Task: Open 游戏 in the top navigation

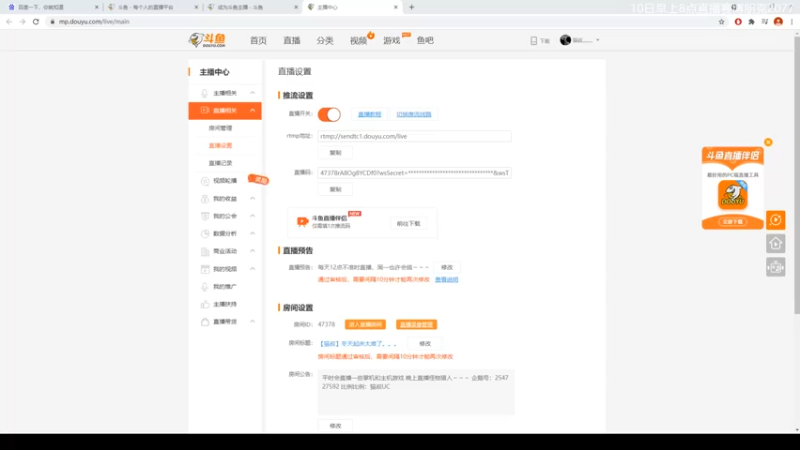Action: click(392, 40)
